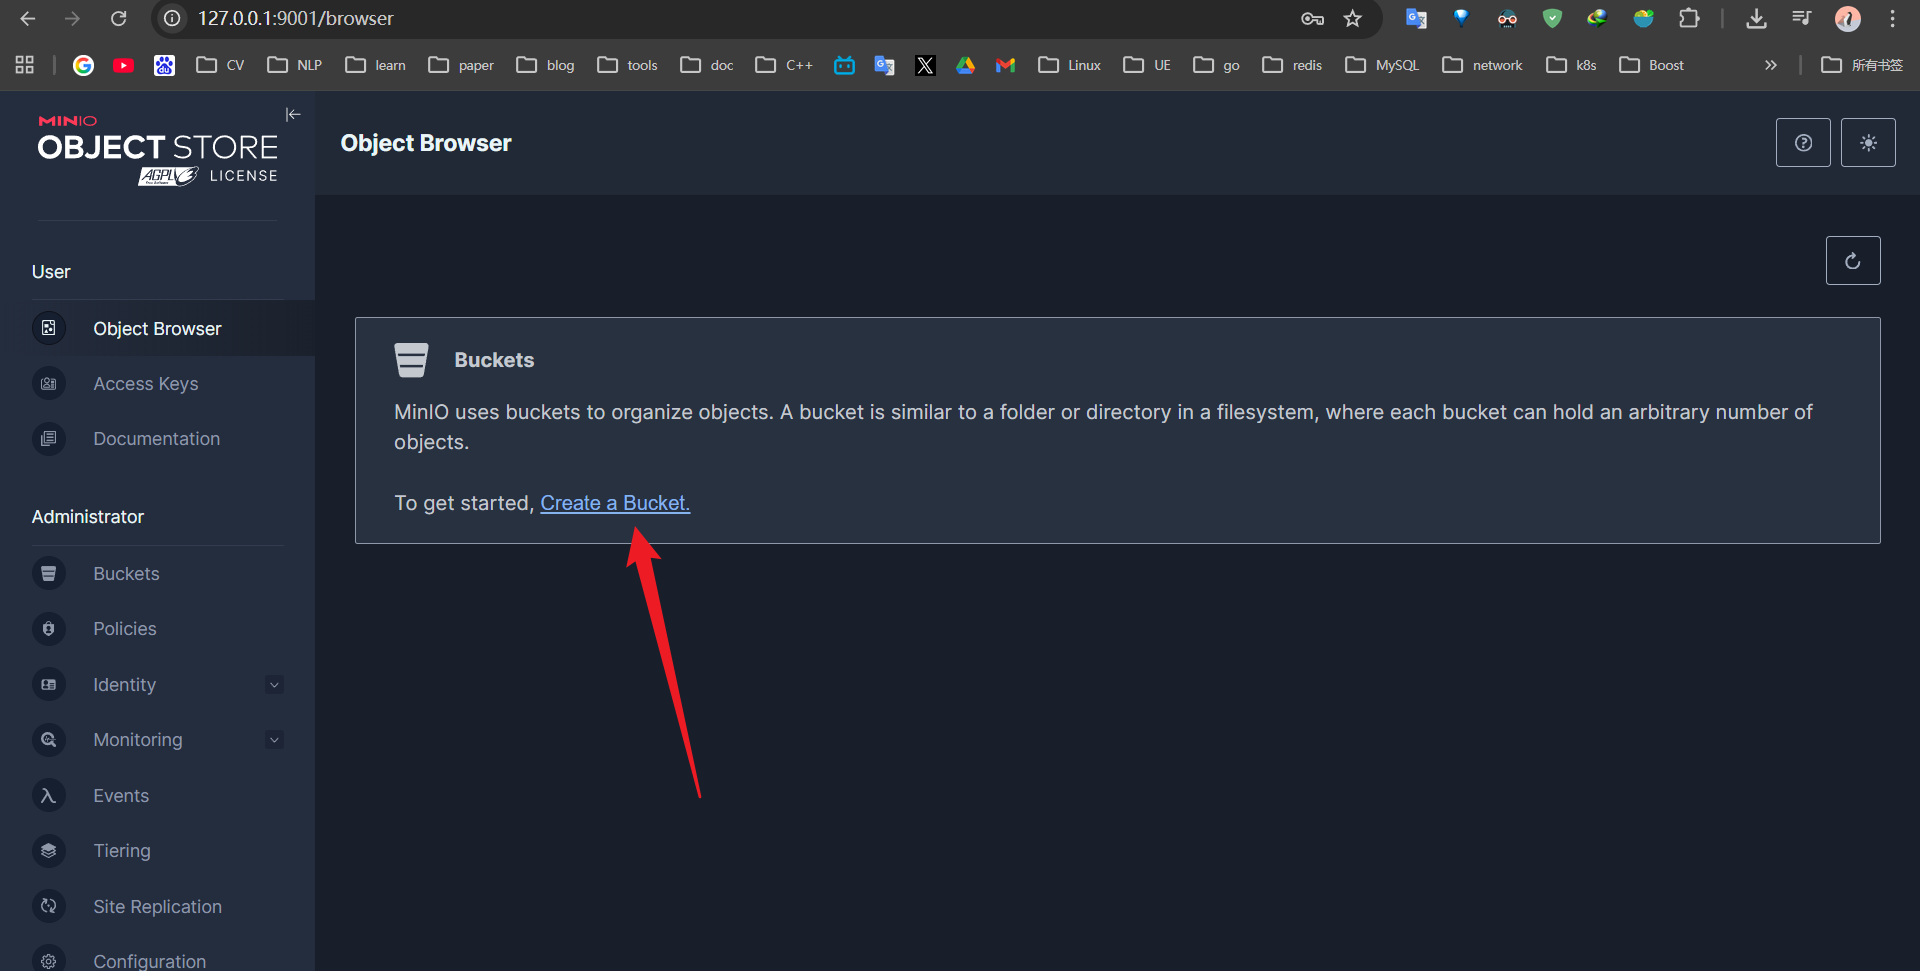Open the help question-mark button
Image resolution: width=1920 pixels, height=971 pixels.
click(1803, 143)
